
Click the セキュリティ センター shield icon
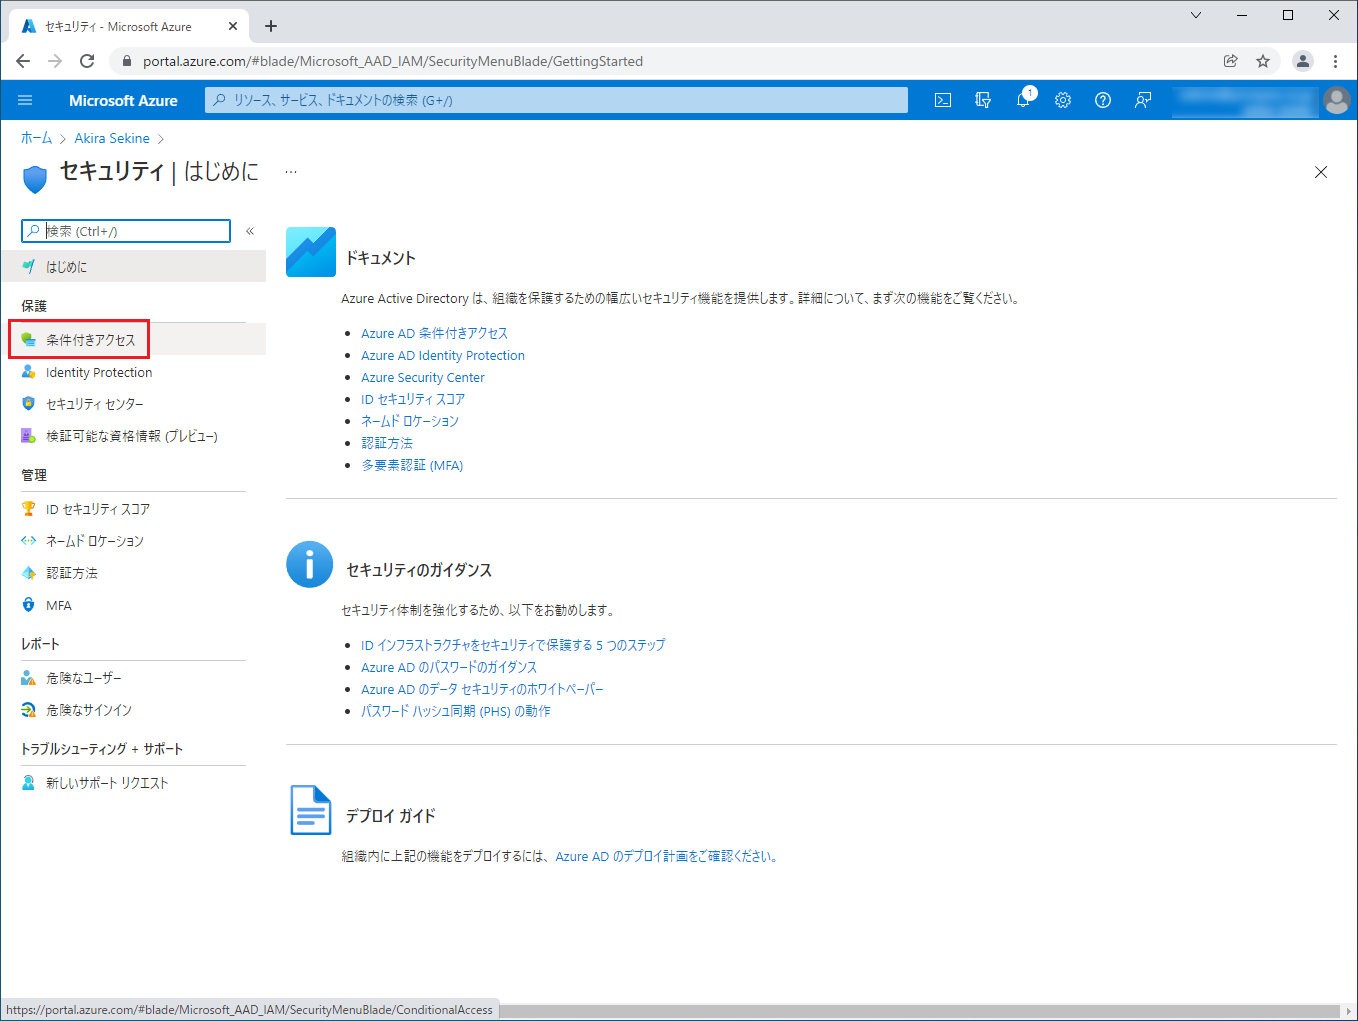coord(29,404)
